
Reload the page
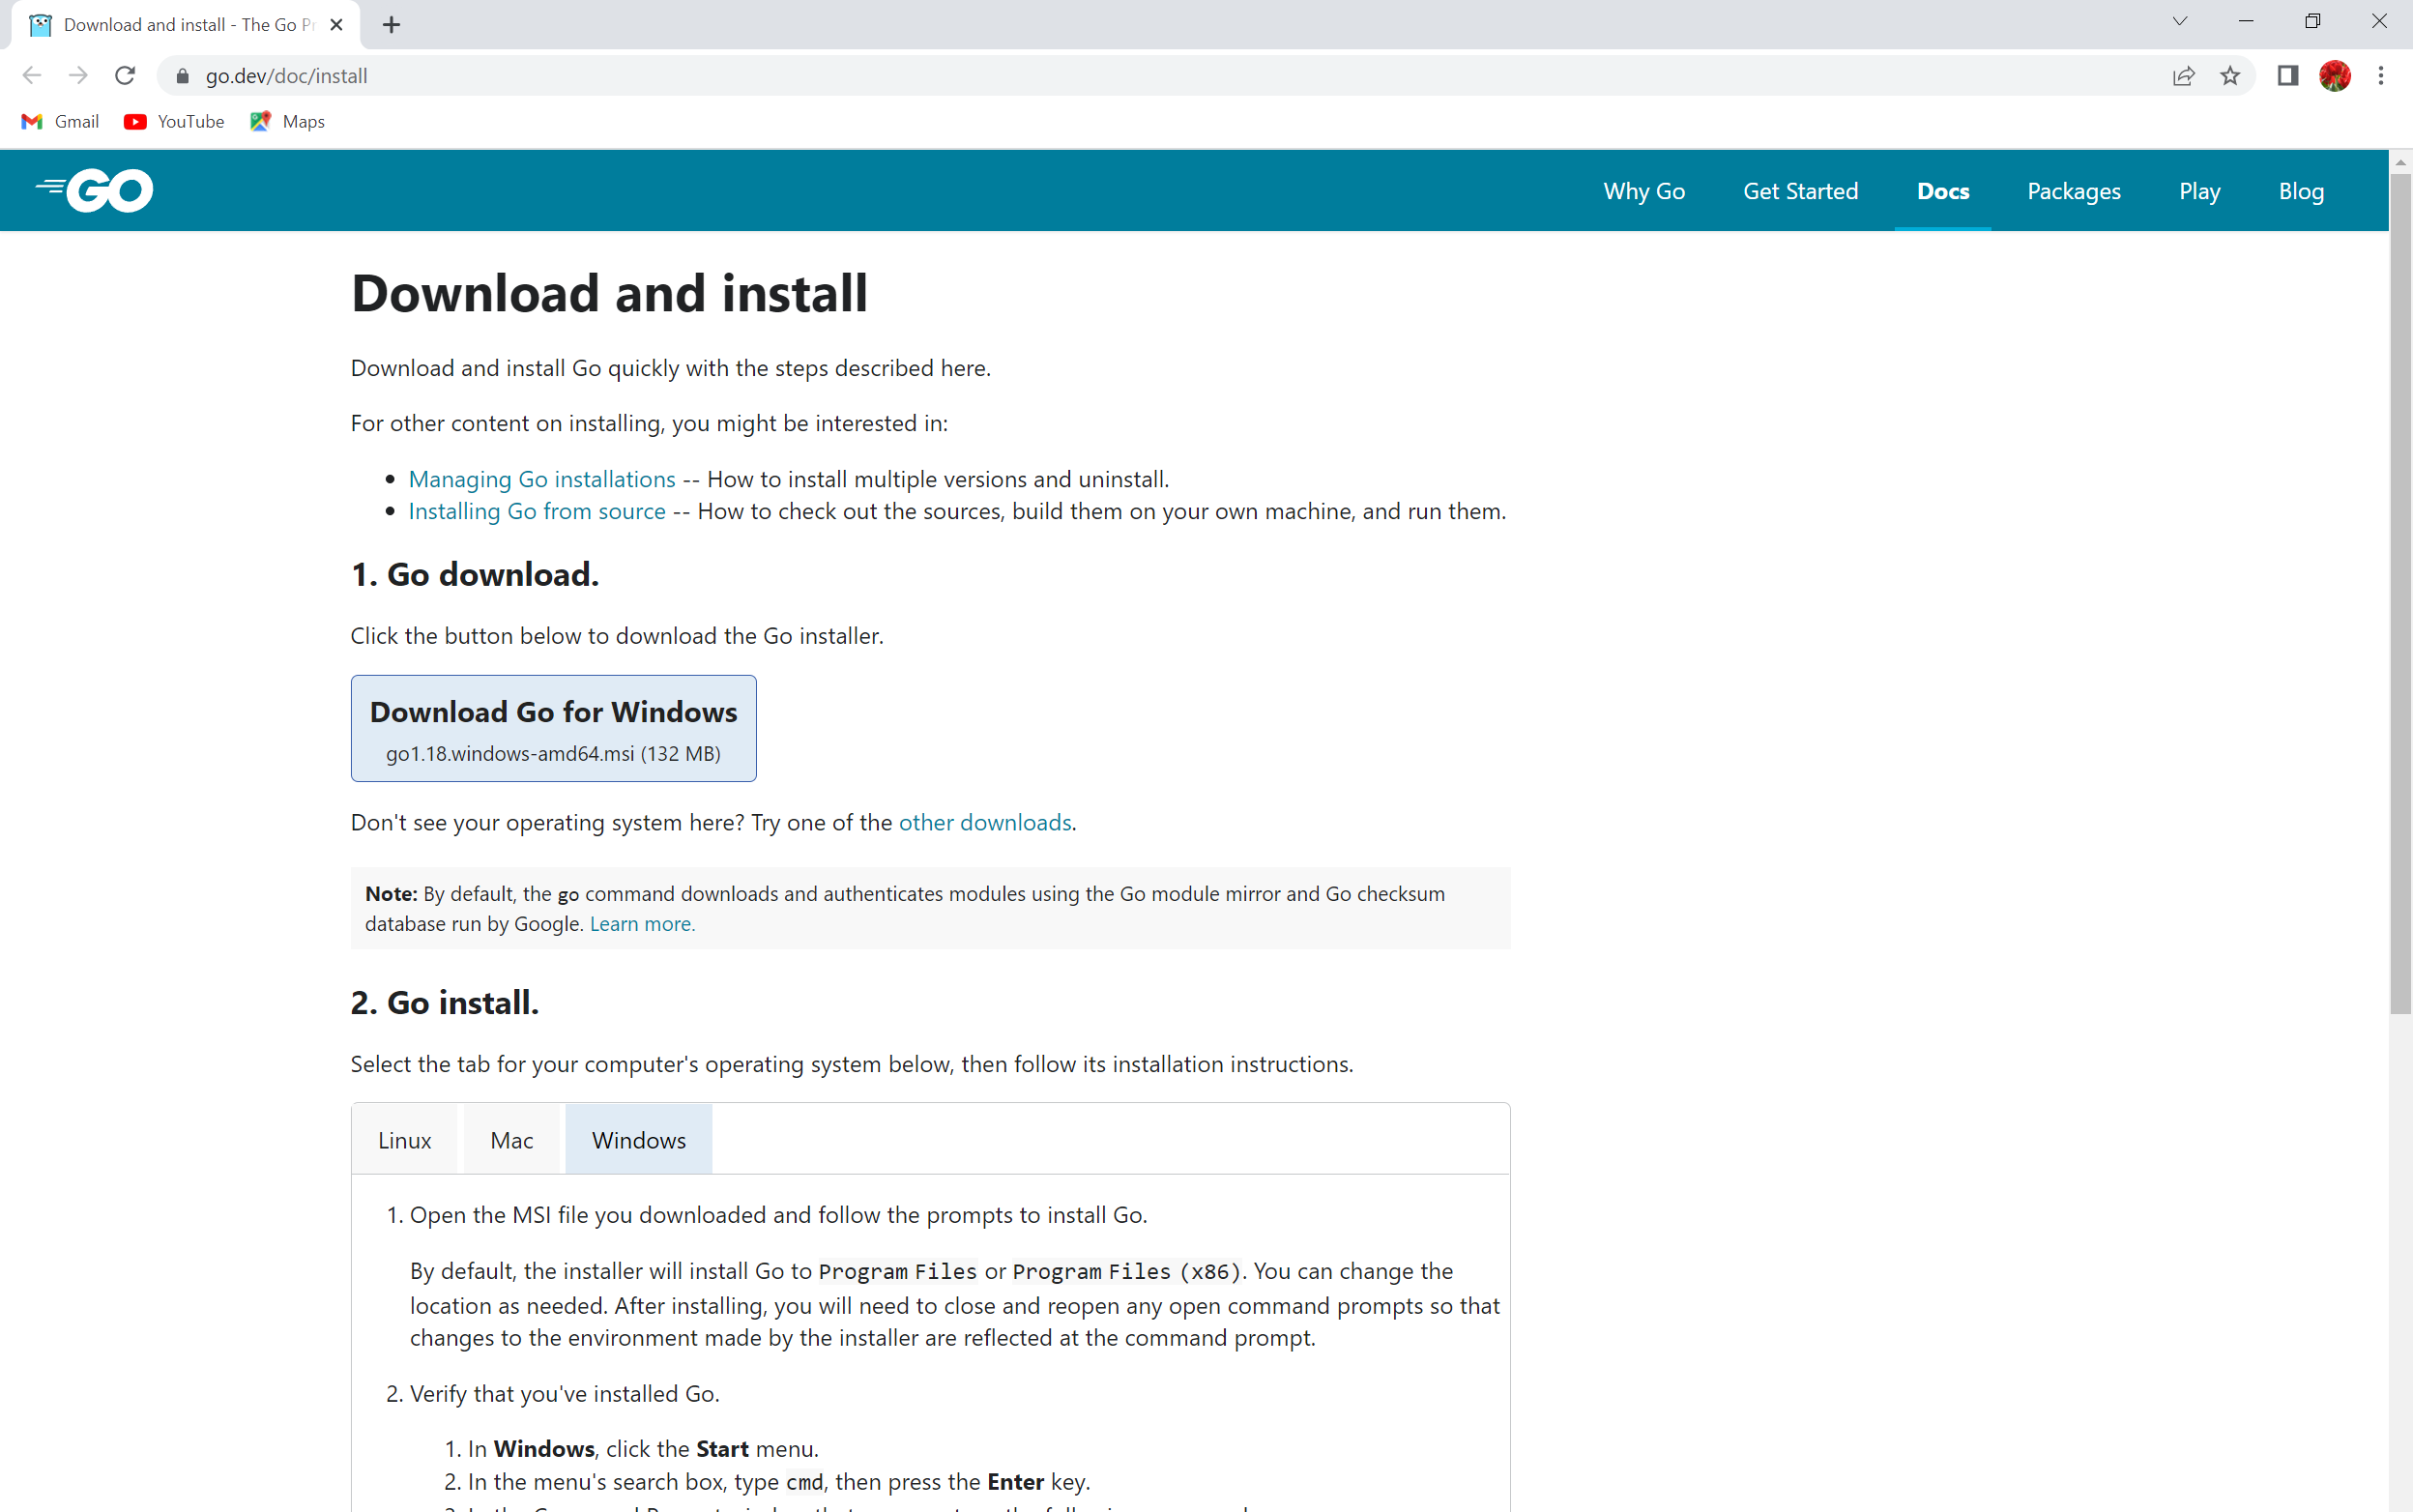click(x=125, y=76)
